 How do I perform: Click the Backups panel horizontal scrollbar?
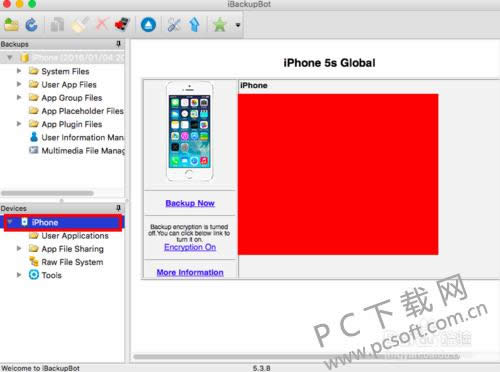tap(47, 193)
